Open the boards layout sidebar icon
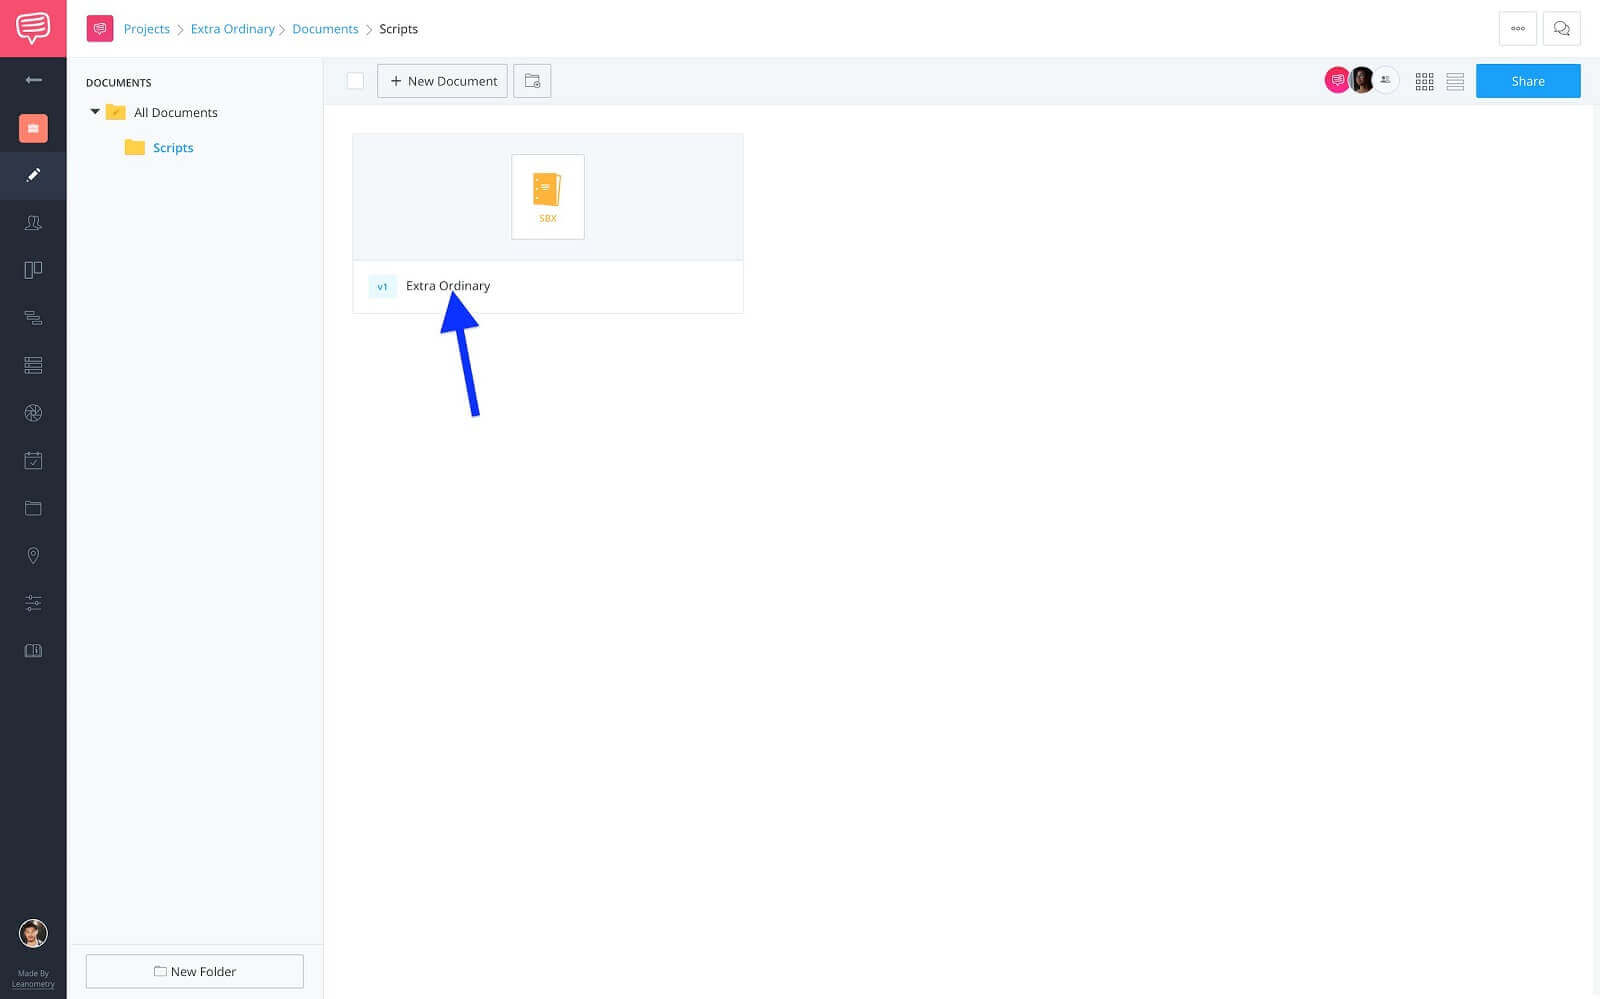1600x999 pixels. pyautogui.click(x=33, y=270)
